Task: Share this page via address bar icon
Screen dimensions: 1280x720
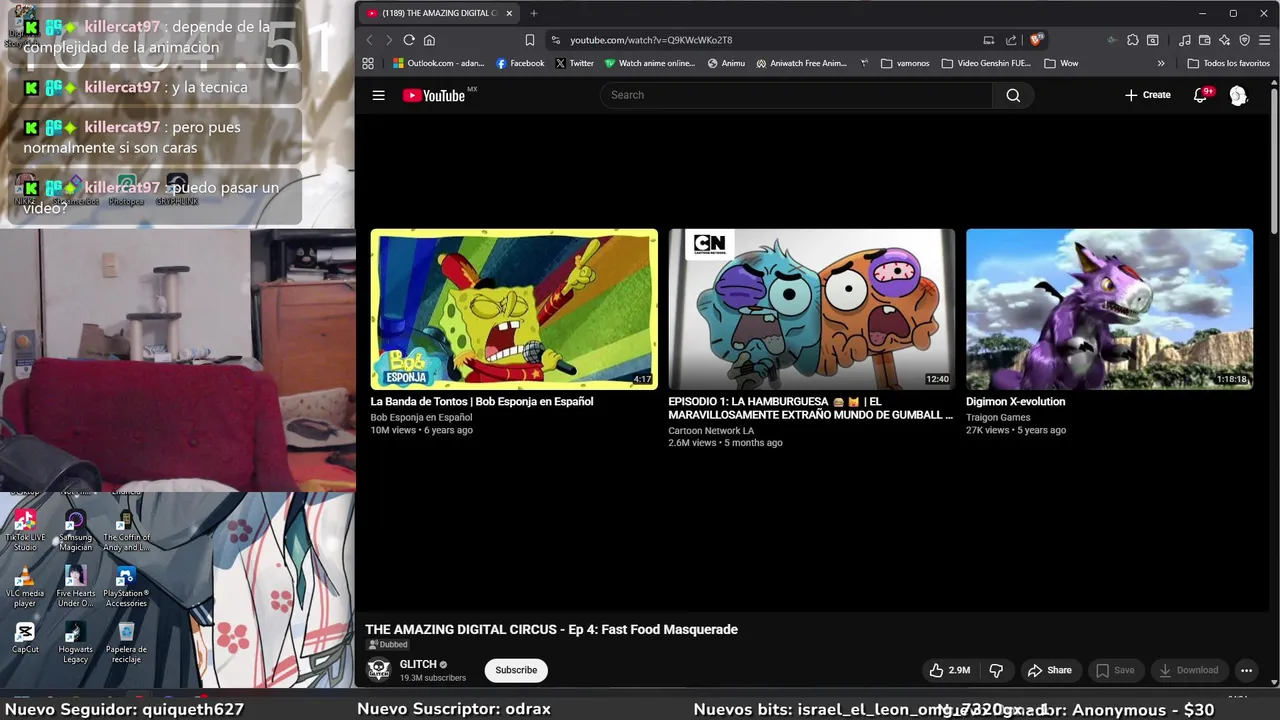Action: [1011, 40]
